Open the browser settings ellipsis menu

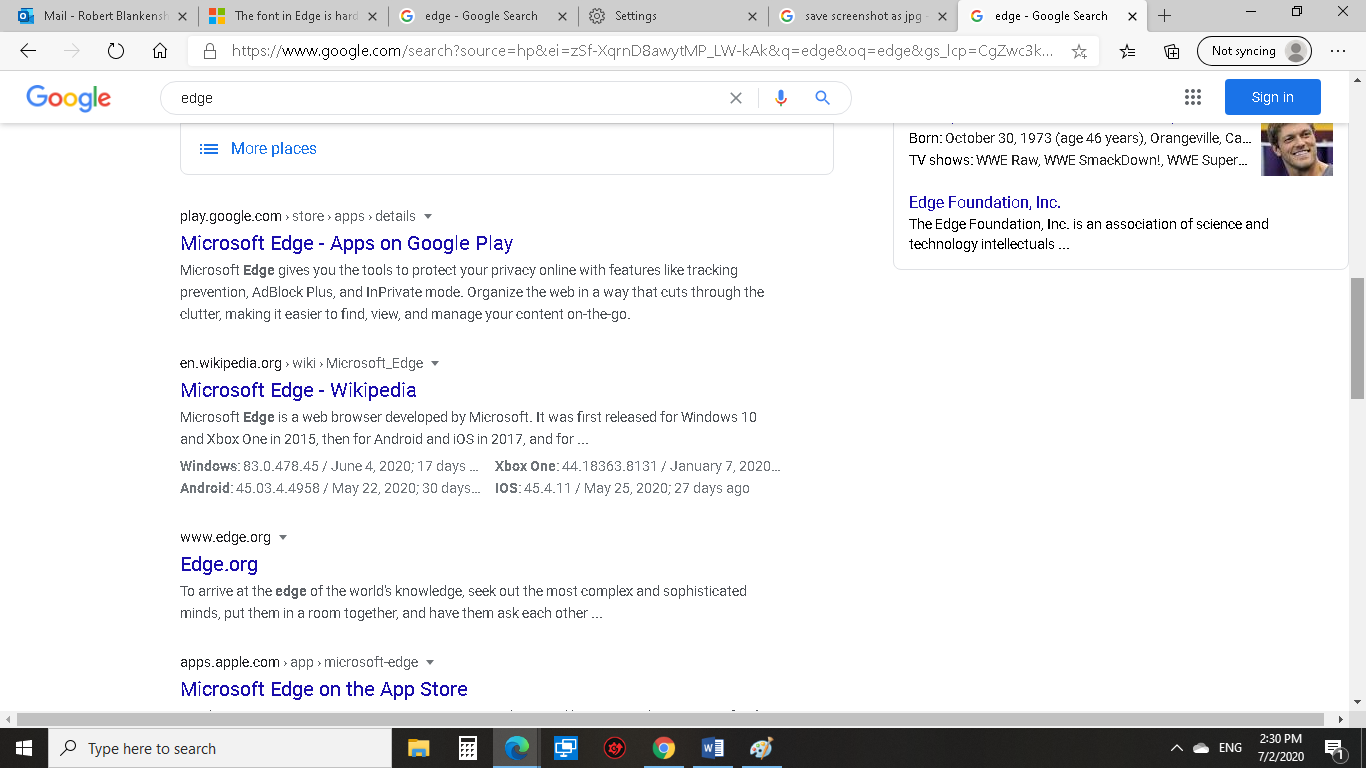coord(1338,50)
